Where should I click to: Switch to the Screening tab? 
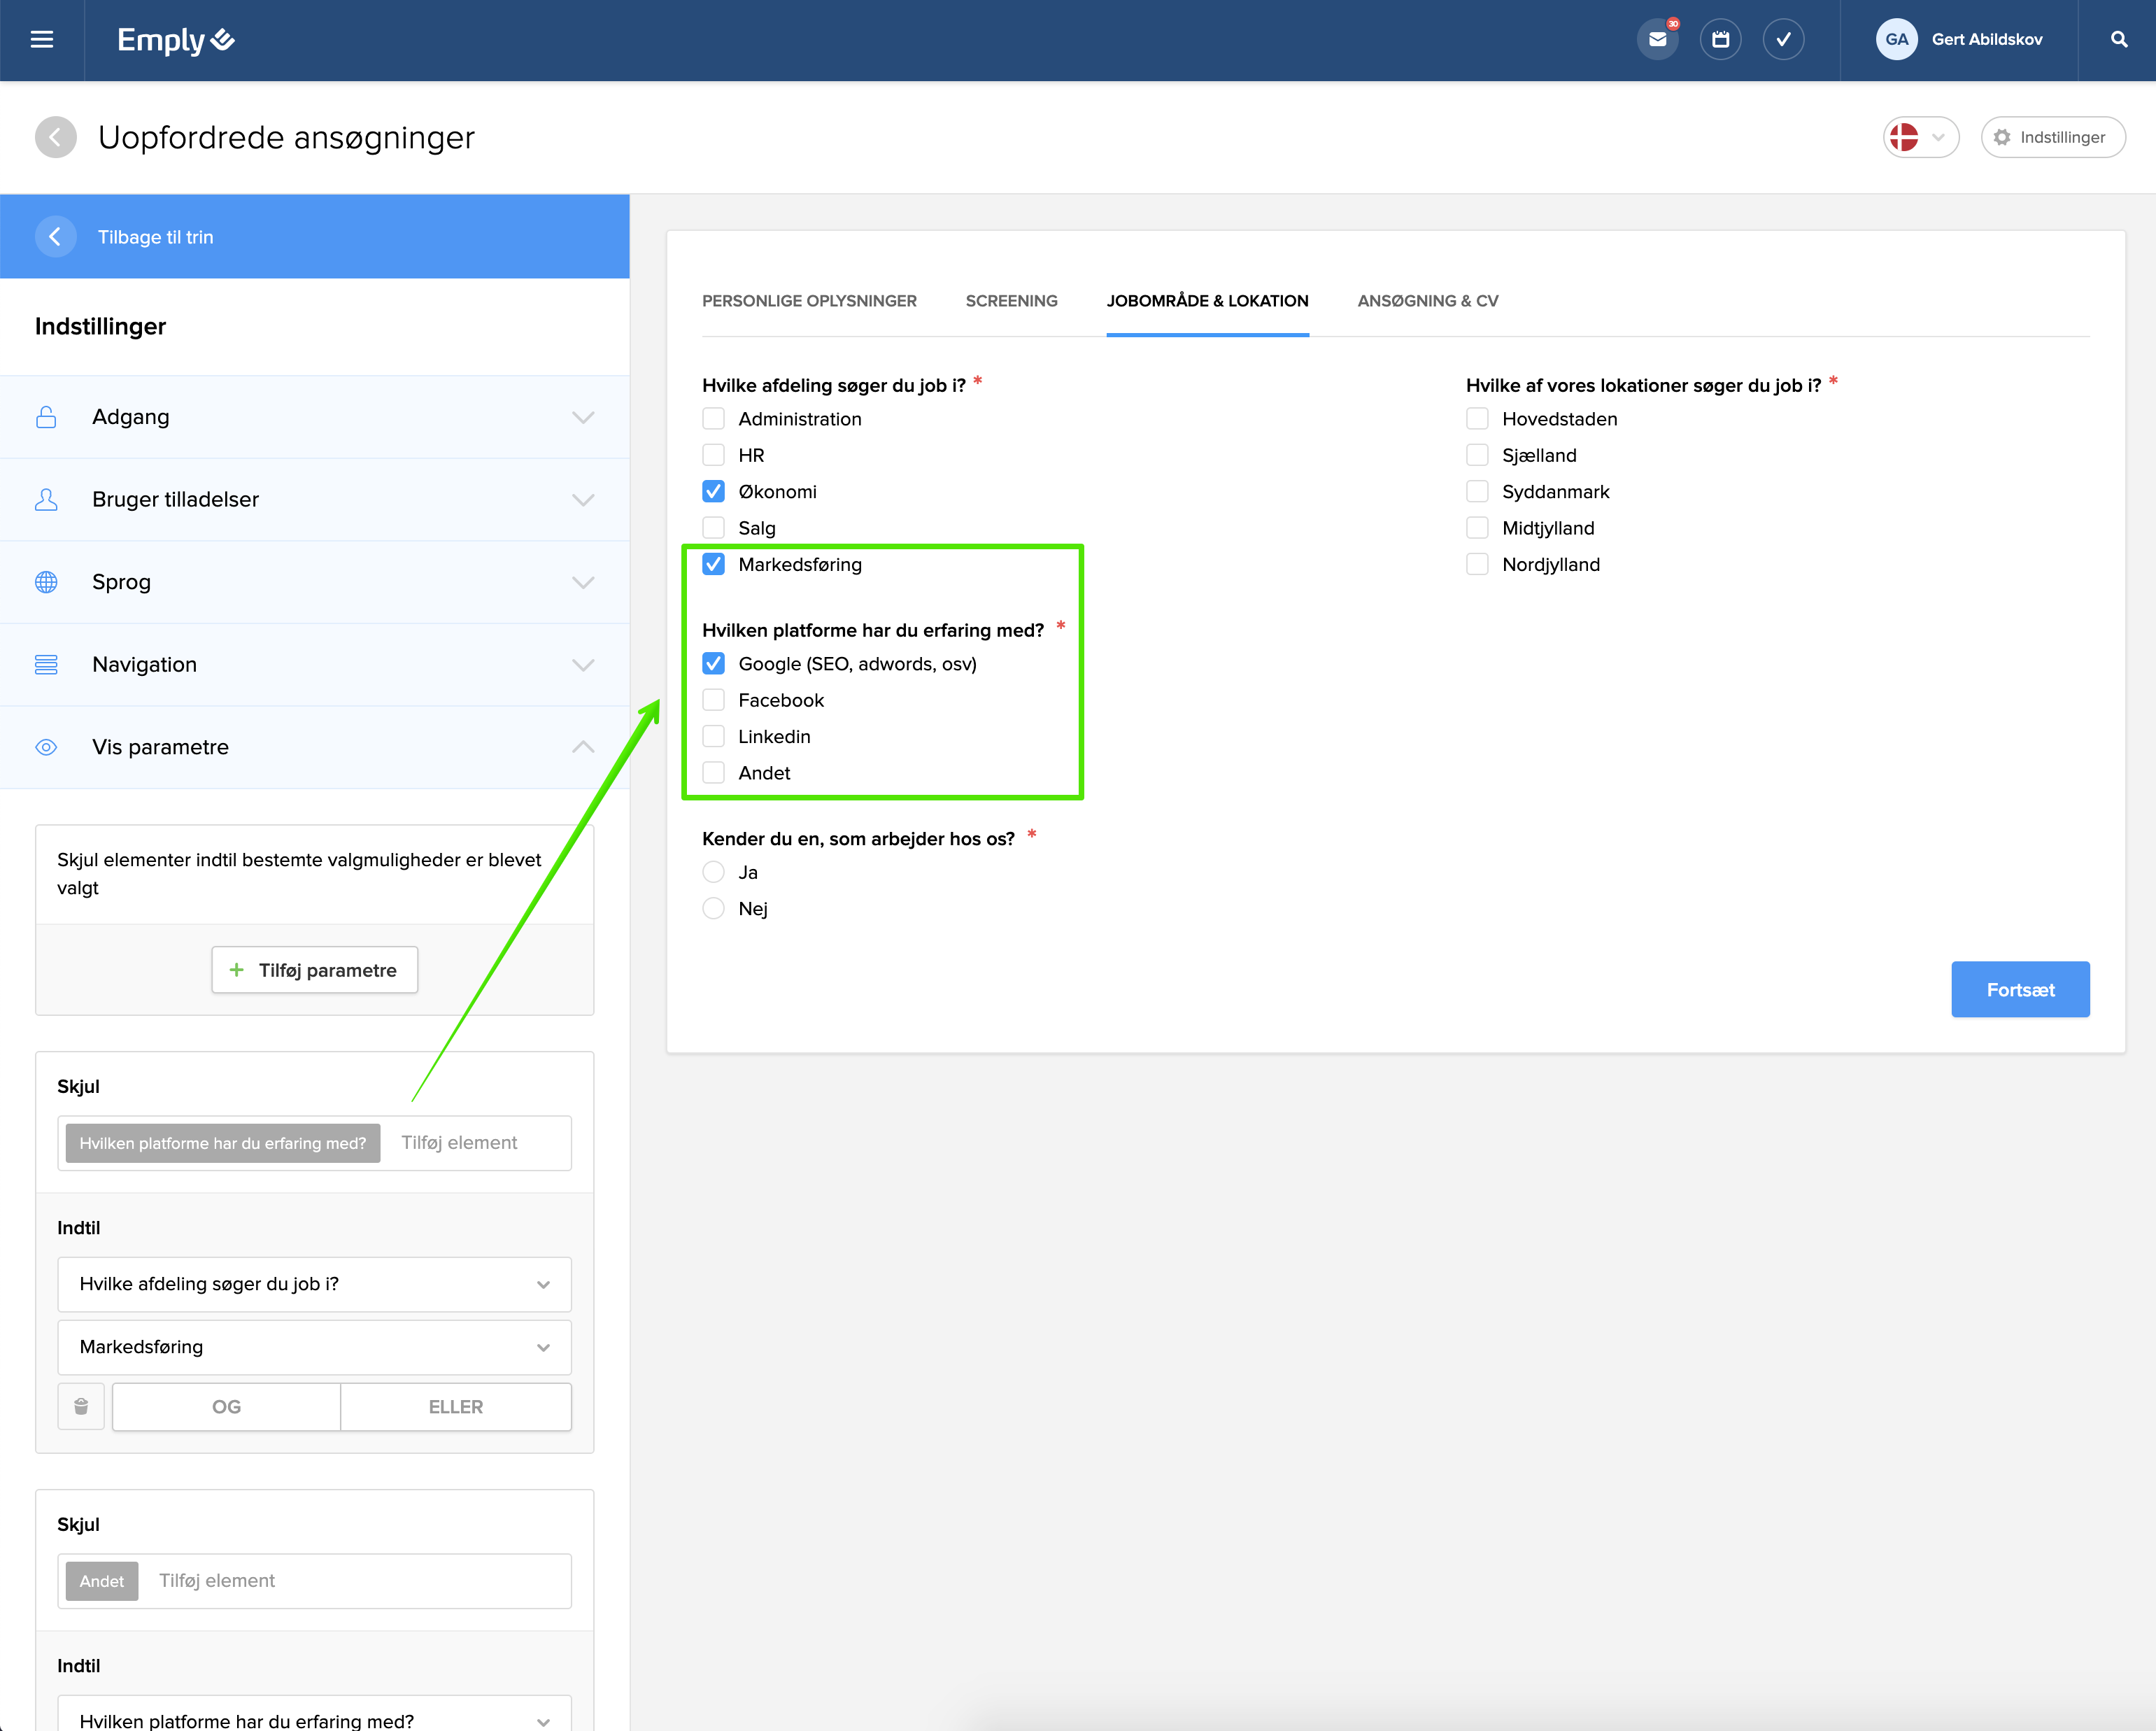pyautogui.click(x=1011, y=301)
